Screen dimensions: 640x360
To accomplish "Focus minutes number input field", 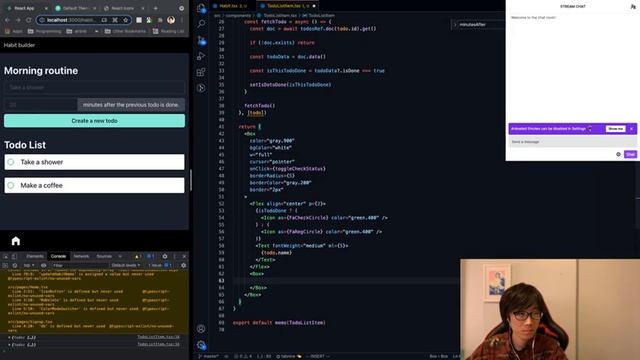I will pyautogui.click(x=40, y=105).
